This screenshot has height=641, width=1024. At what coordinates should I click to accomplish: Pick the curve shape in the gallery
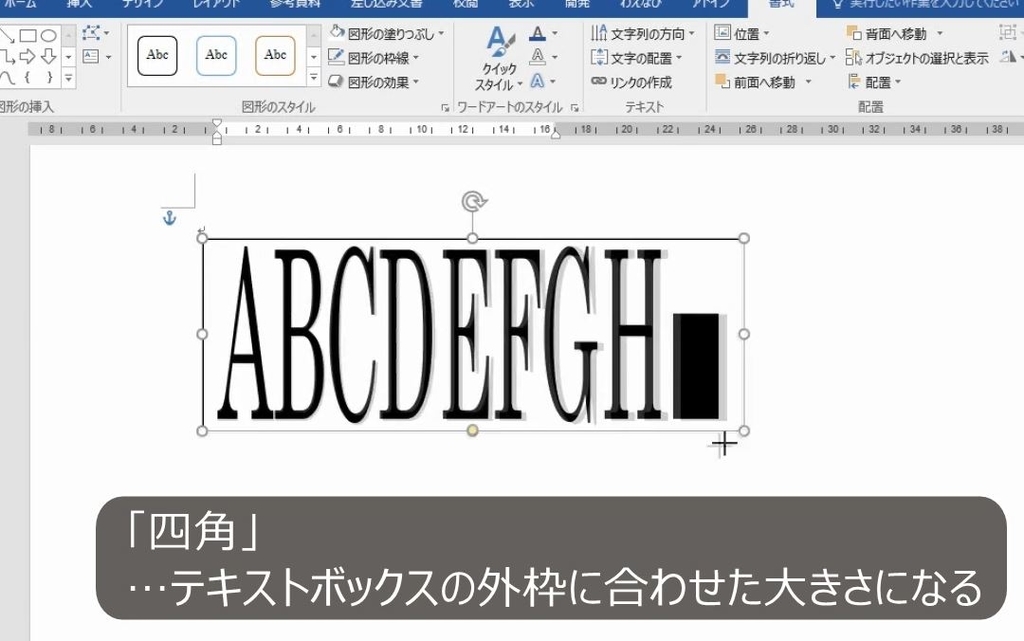tap(6, 78)
